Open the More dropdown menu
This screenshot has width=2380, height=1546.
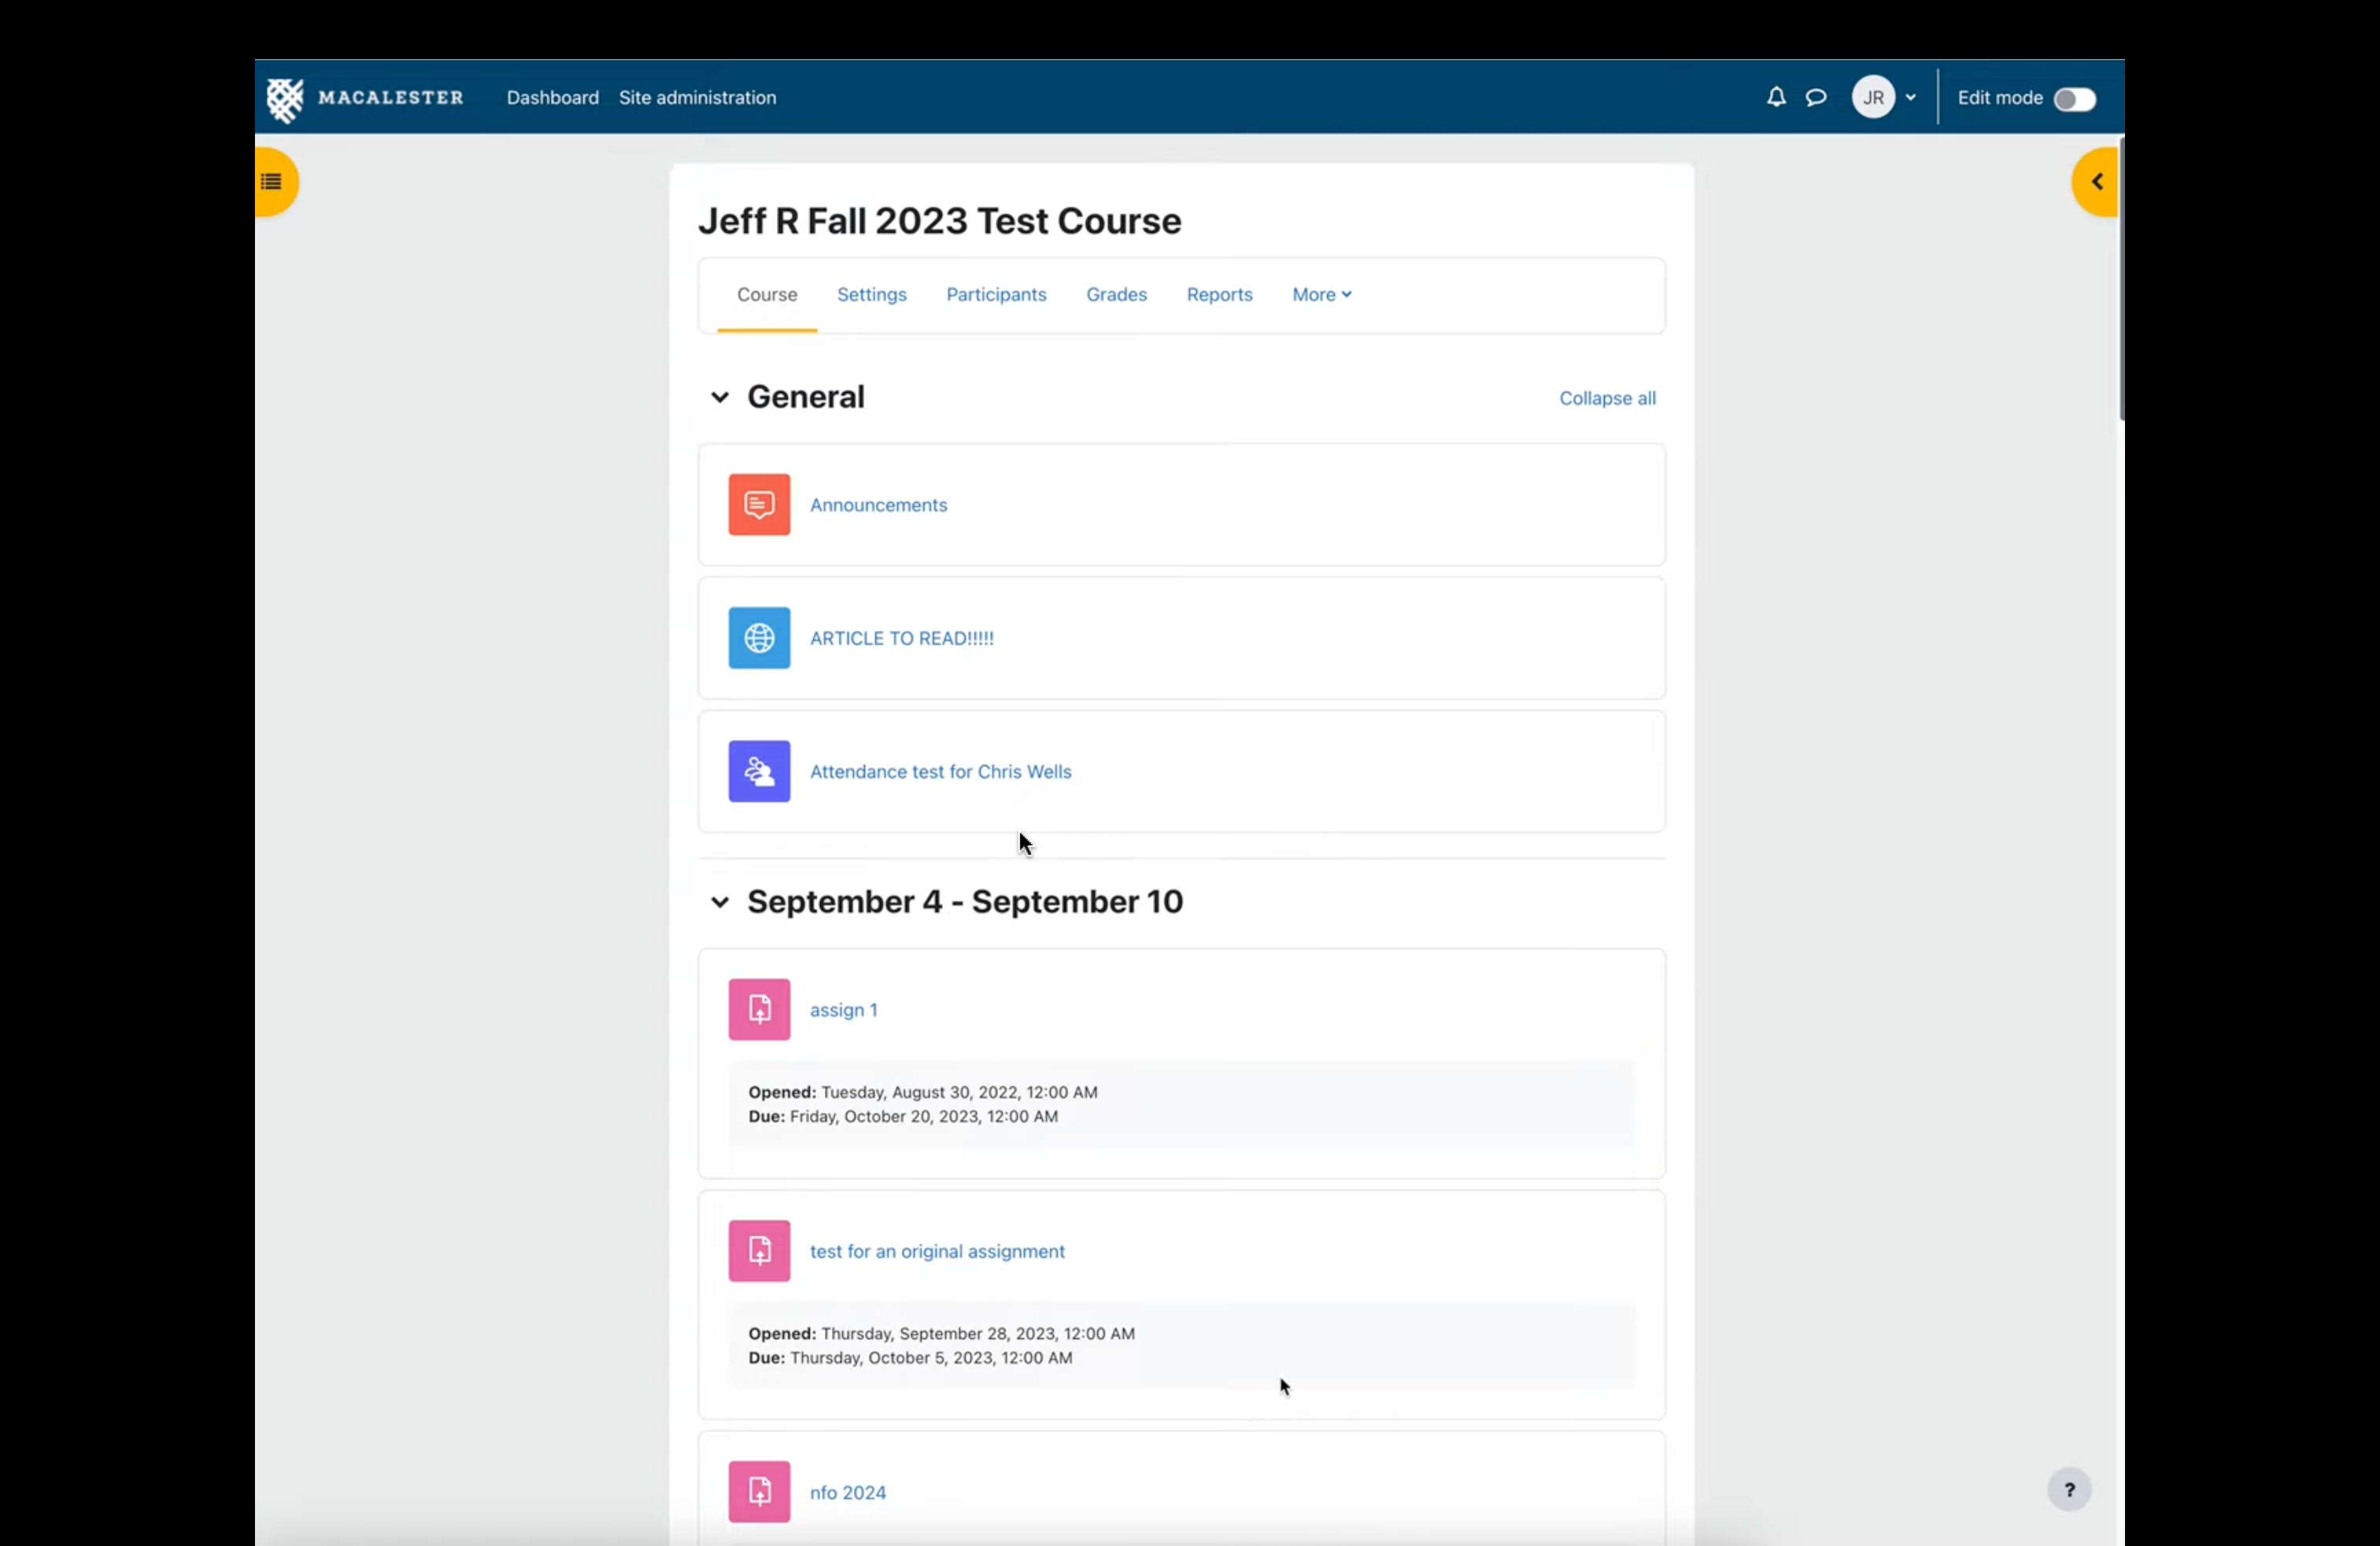1320,295
